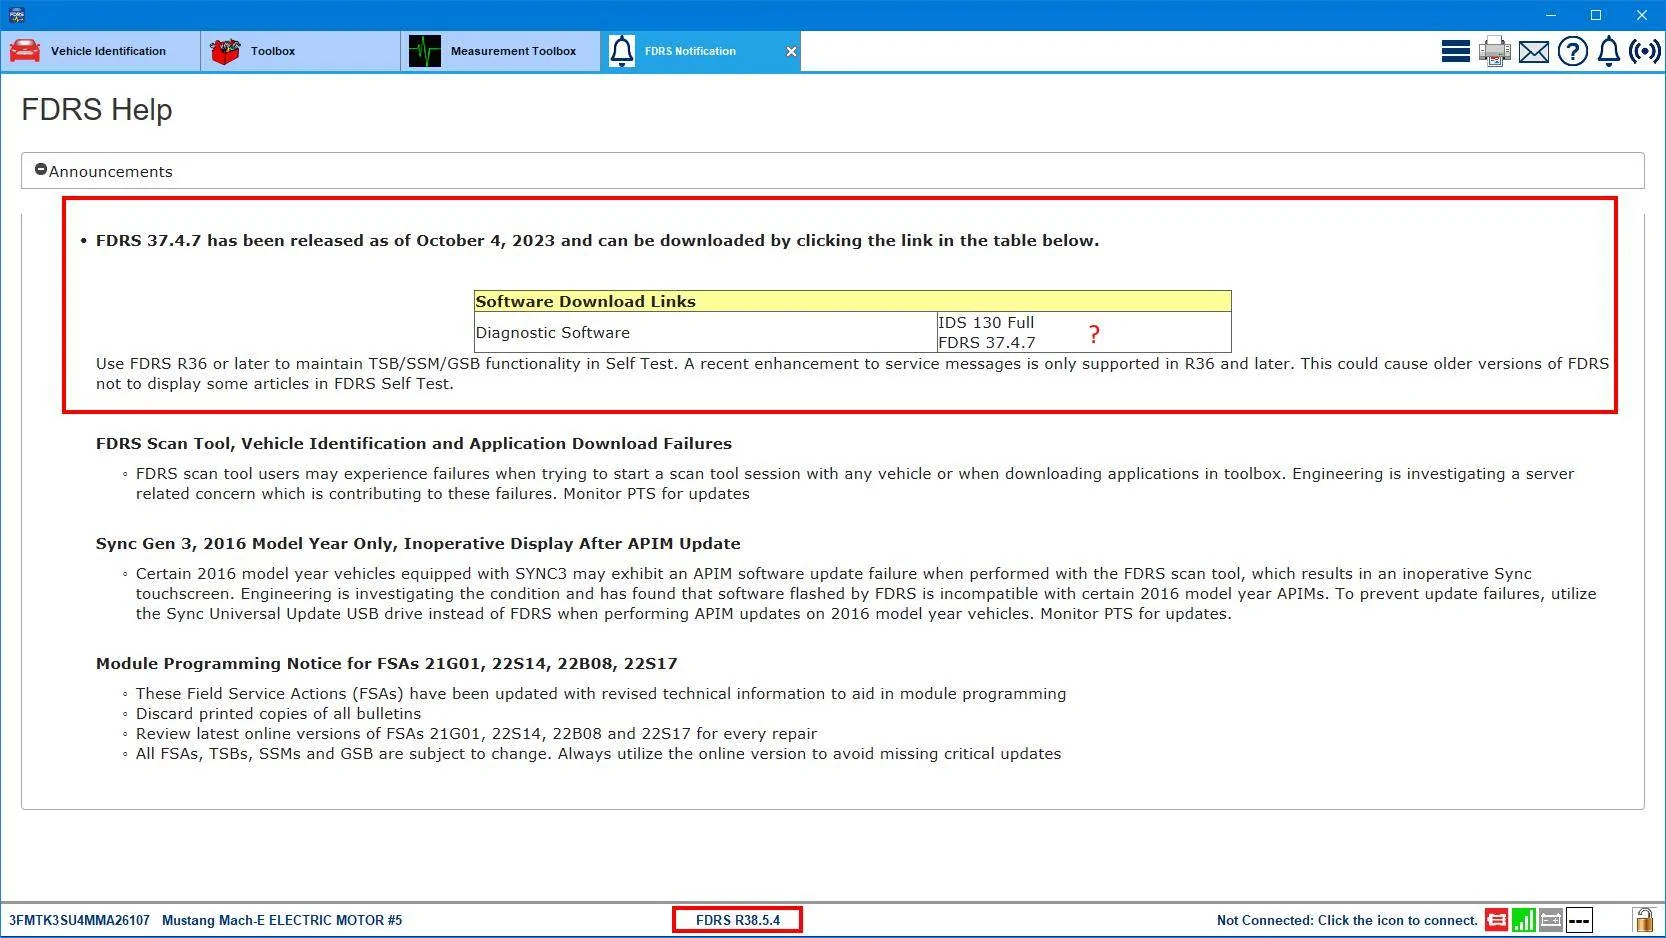This screenshot has height=938, width=1666.
Task: Click the 'FDRS Scan Tool, Vehicle Identification' heading
Action: (x=414, y=443)
